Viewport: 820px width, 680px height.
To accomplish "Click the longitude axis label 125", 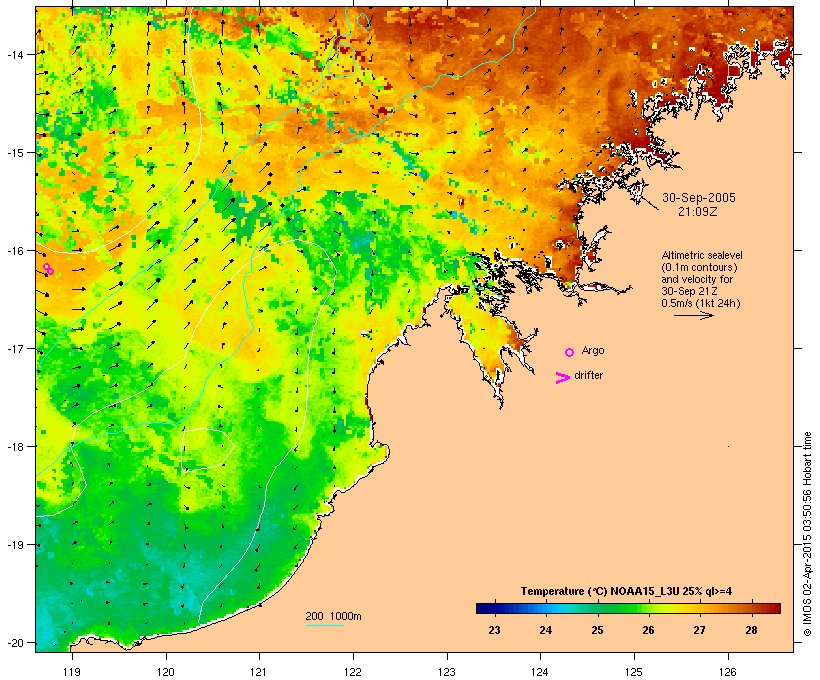I will pos(634,672).
